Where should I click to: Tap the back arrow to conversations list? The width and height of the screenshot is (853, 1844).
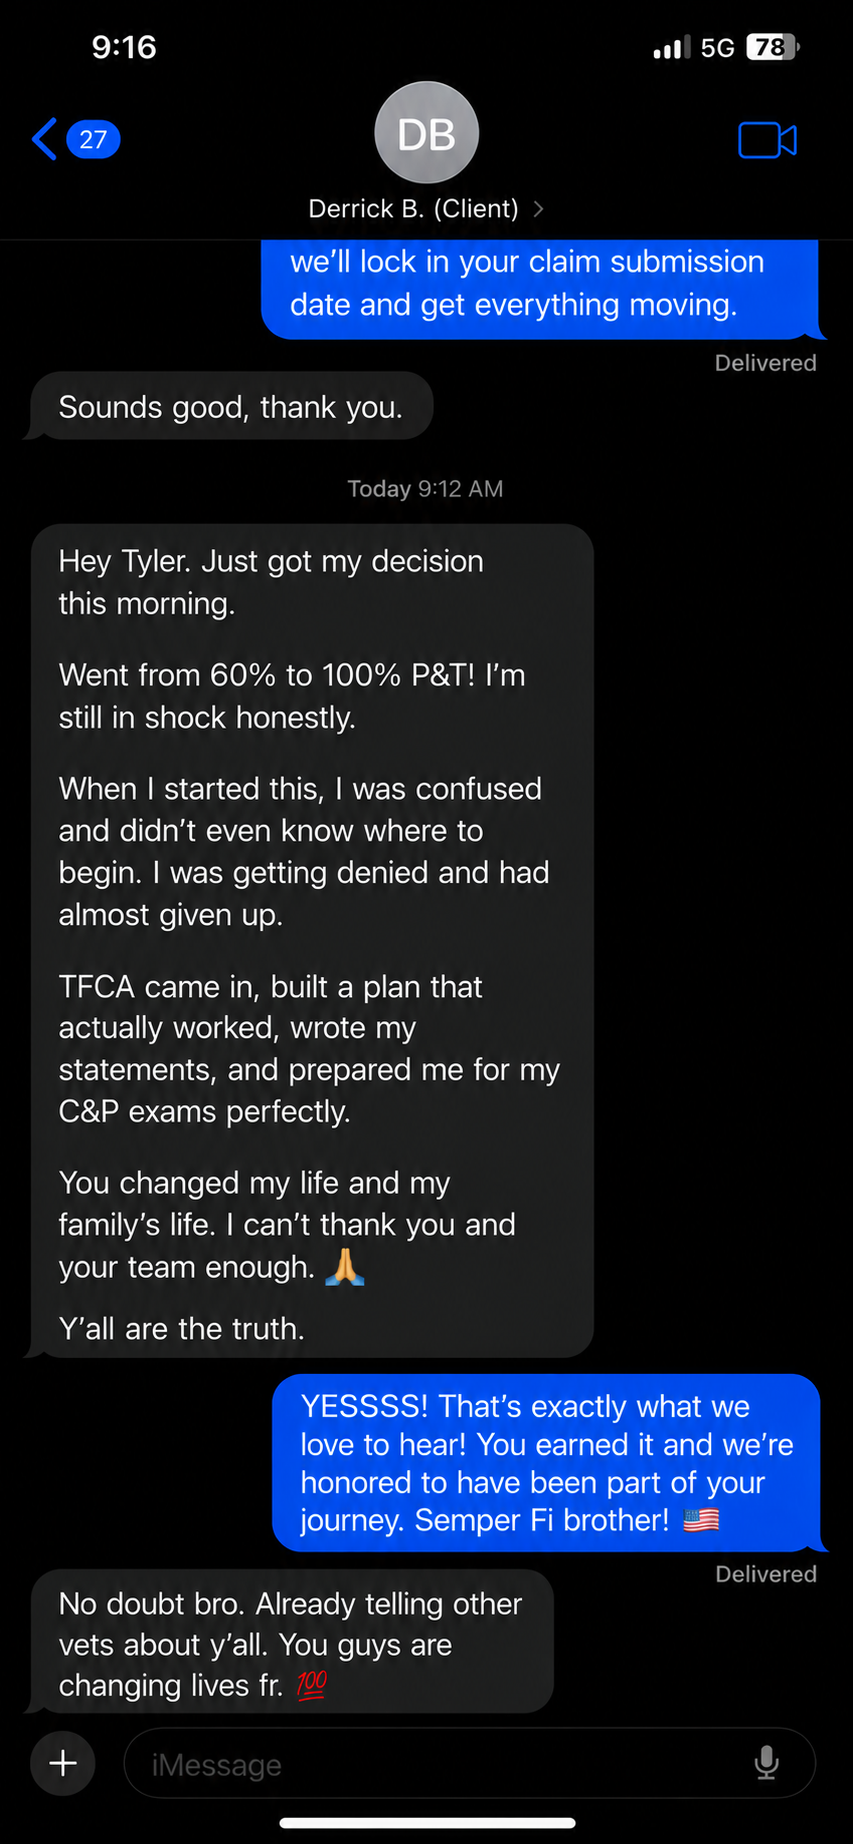(44, 139)
